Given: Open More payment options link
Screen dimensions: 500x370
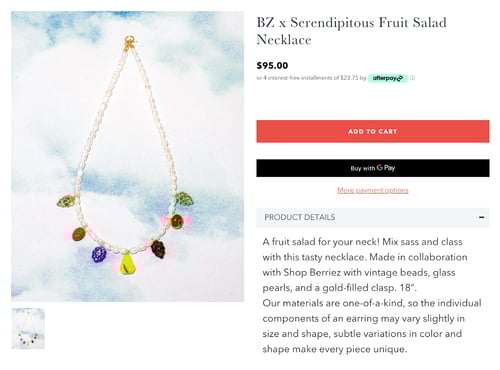Looking at the screenshot, I should [373, 190].
